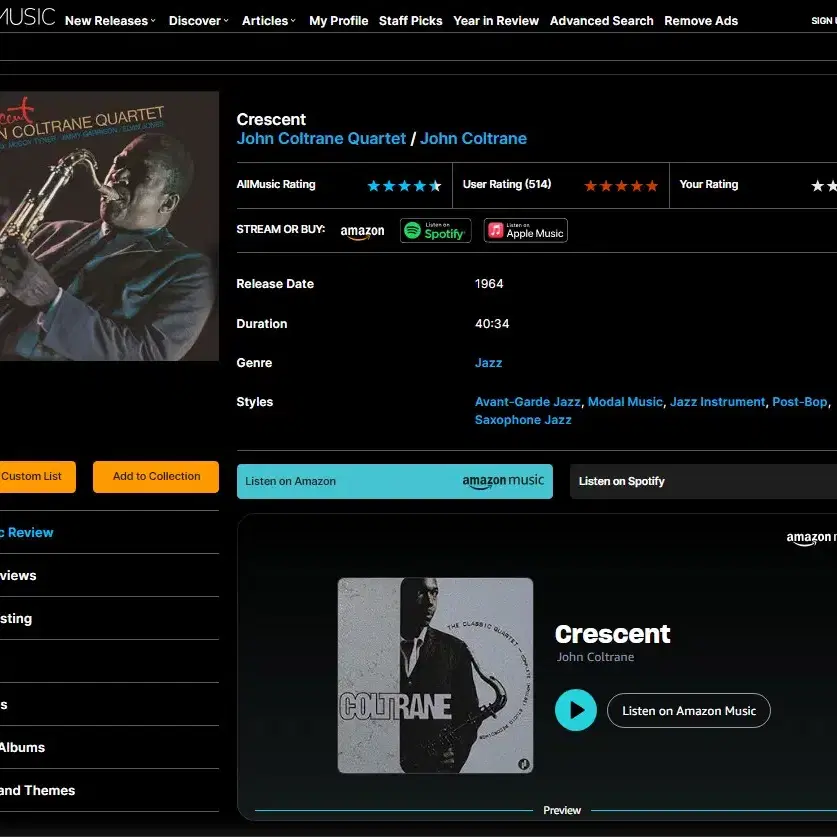This screenshot has height=837, width=837.
Task: Click the orange User Rating stars
Action: (x=621, y=186)
